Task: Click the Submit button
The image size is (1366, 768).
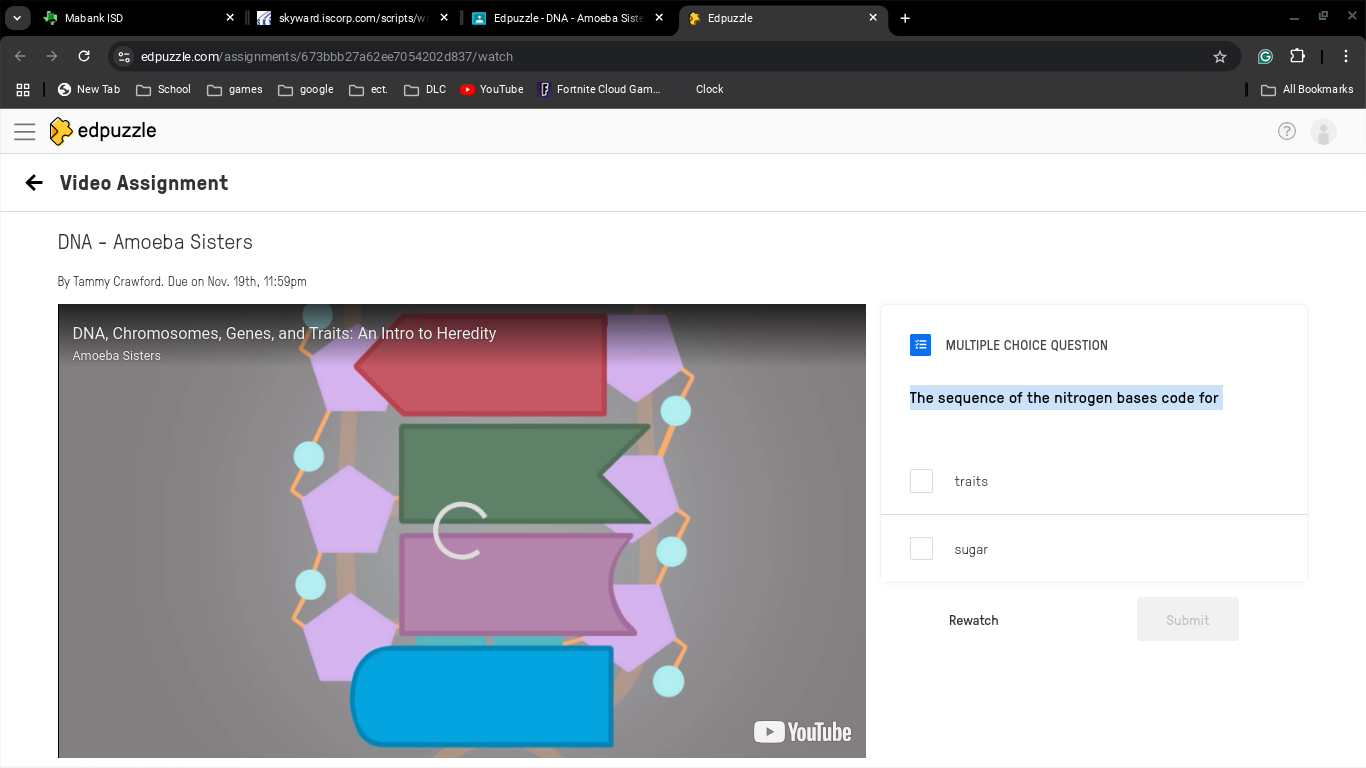Action: coord(1188,620)
